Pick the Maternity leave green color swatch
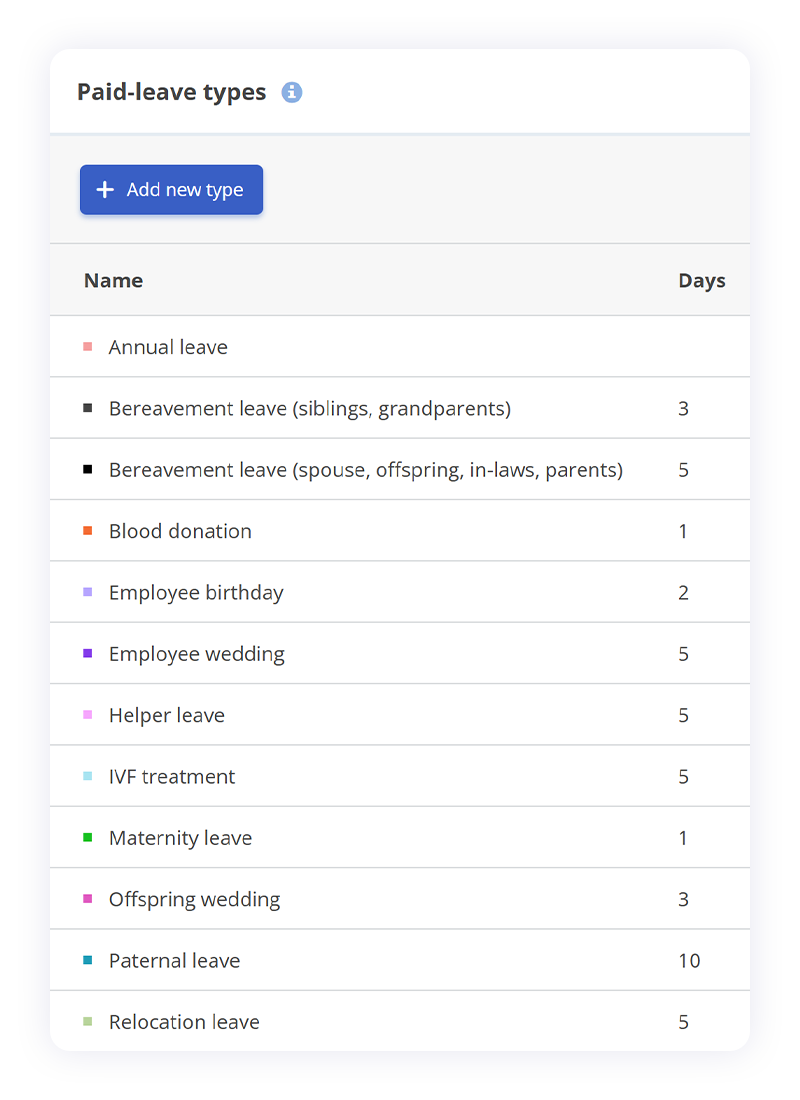This screenshot has height=1100, width=800. tap(88, 838)
